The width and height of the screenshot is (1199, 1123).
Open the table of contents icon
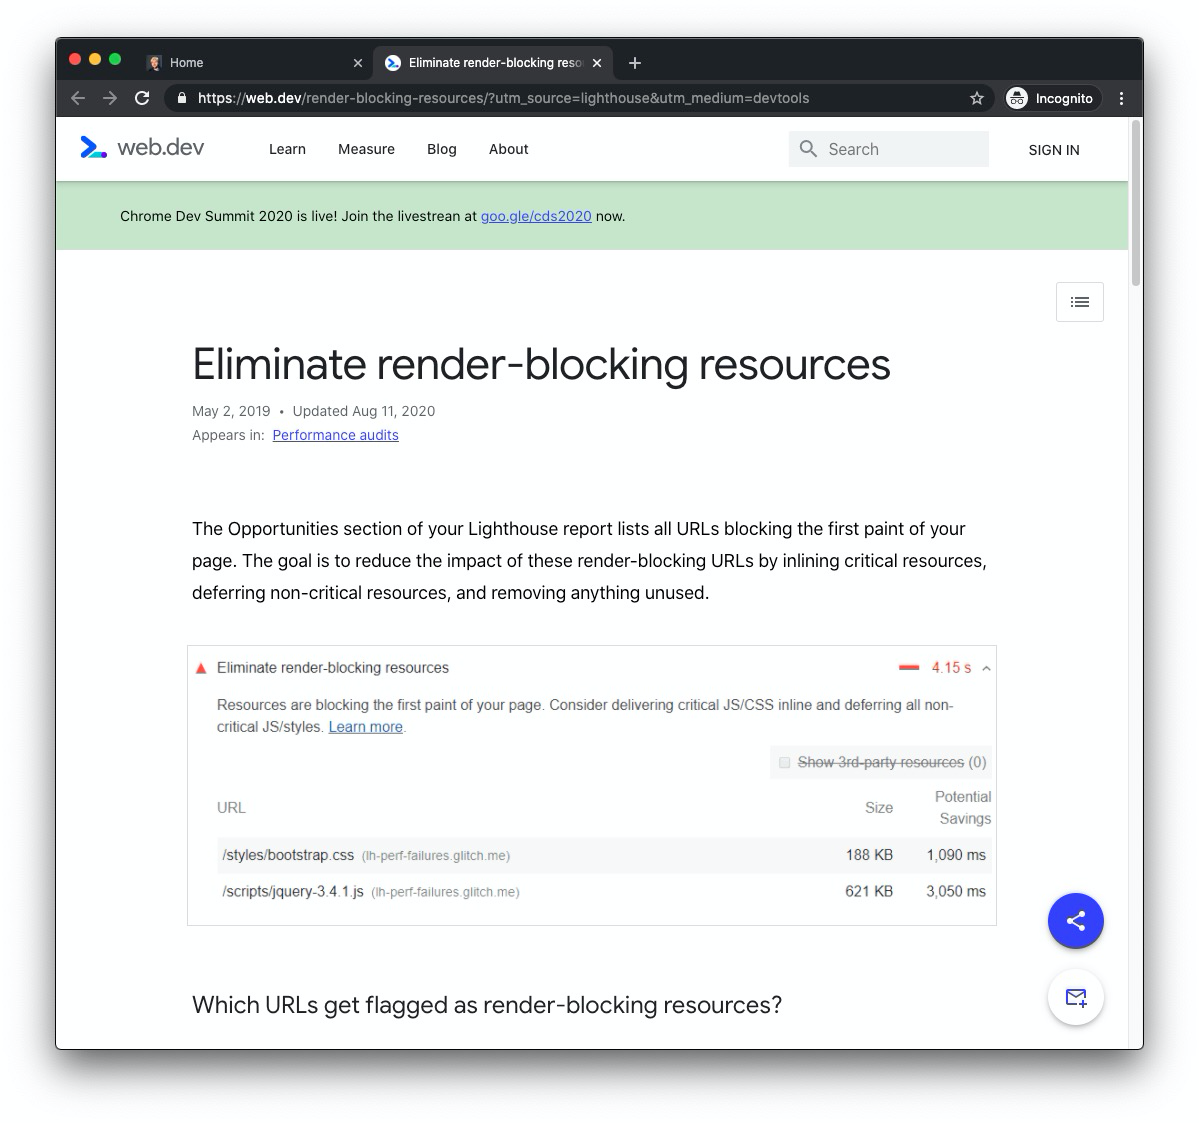[x=1079, y=301]
